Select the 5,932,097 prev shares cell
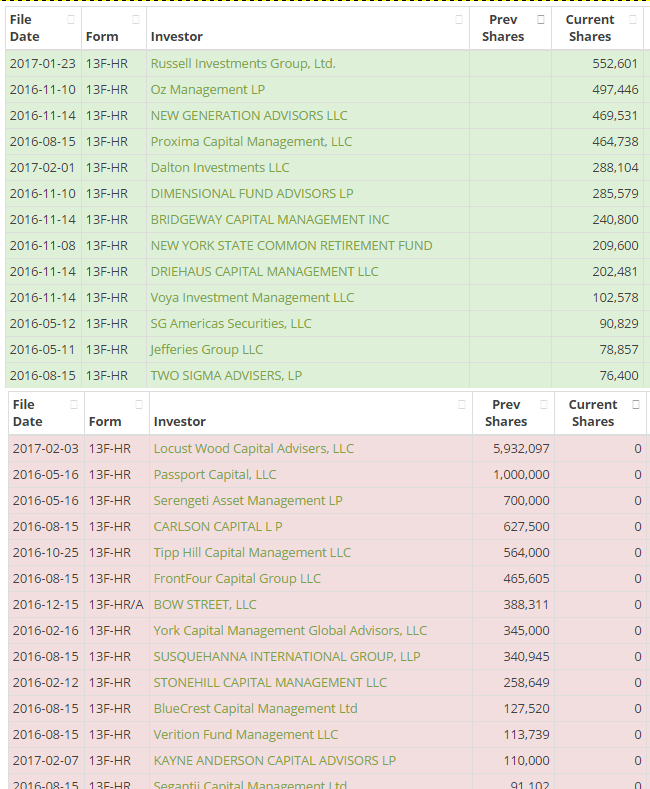Screen dimensions: 650x789 (513, 449)
